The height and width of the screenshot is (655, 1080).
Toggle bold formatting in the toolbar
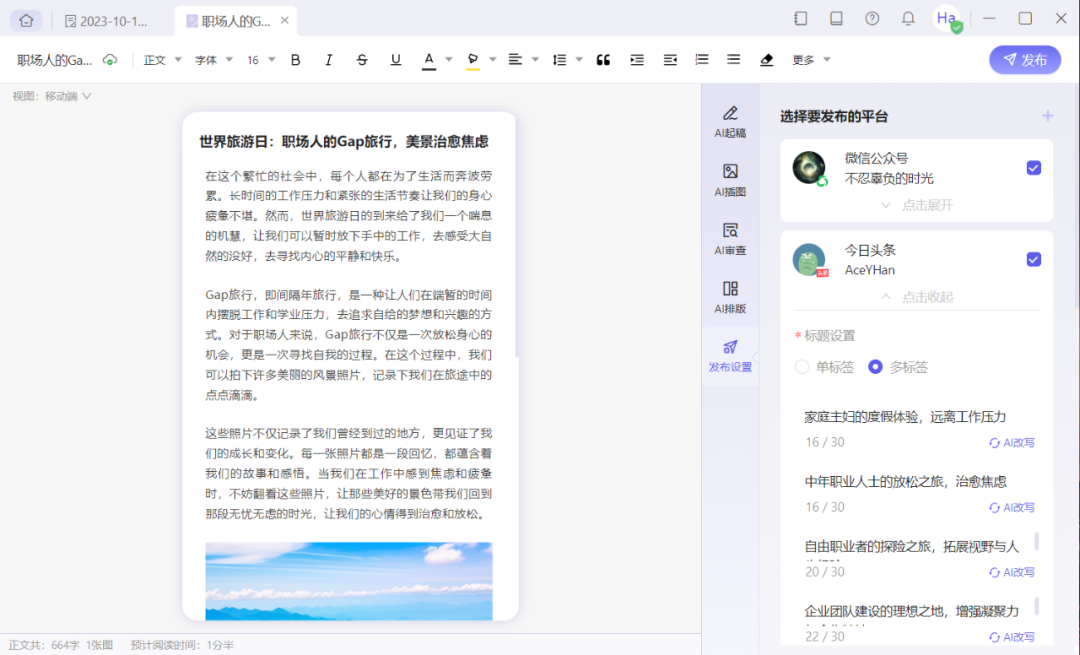tap(295, 59)
